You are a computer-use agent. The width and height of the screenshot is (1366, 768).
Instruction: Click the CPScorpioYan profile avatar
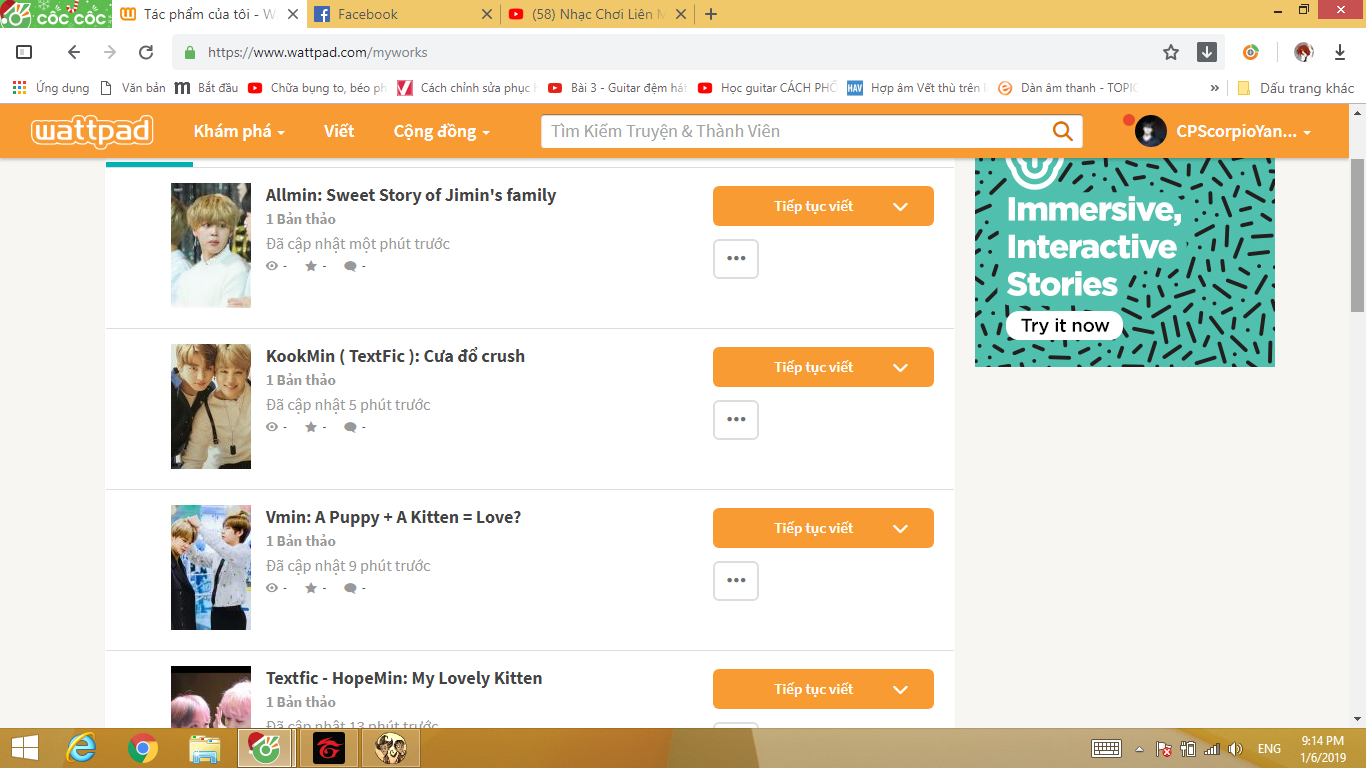tap(1151, 131)
